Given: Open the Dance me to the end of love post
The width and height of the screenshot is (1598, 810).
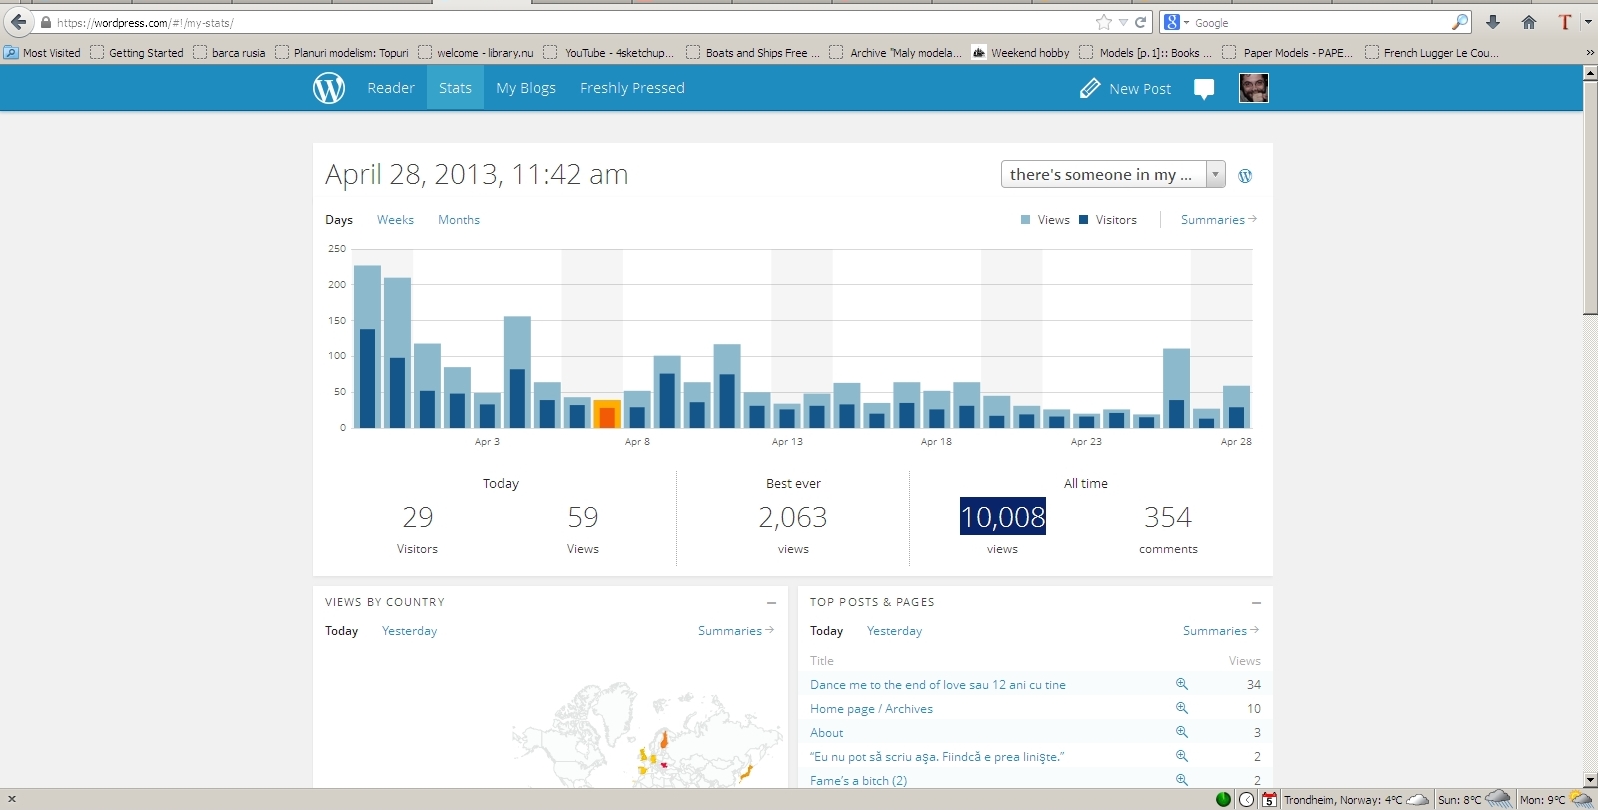Looking at the screenshot, I should click(937, 685).
